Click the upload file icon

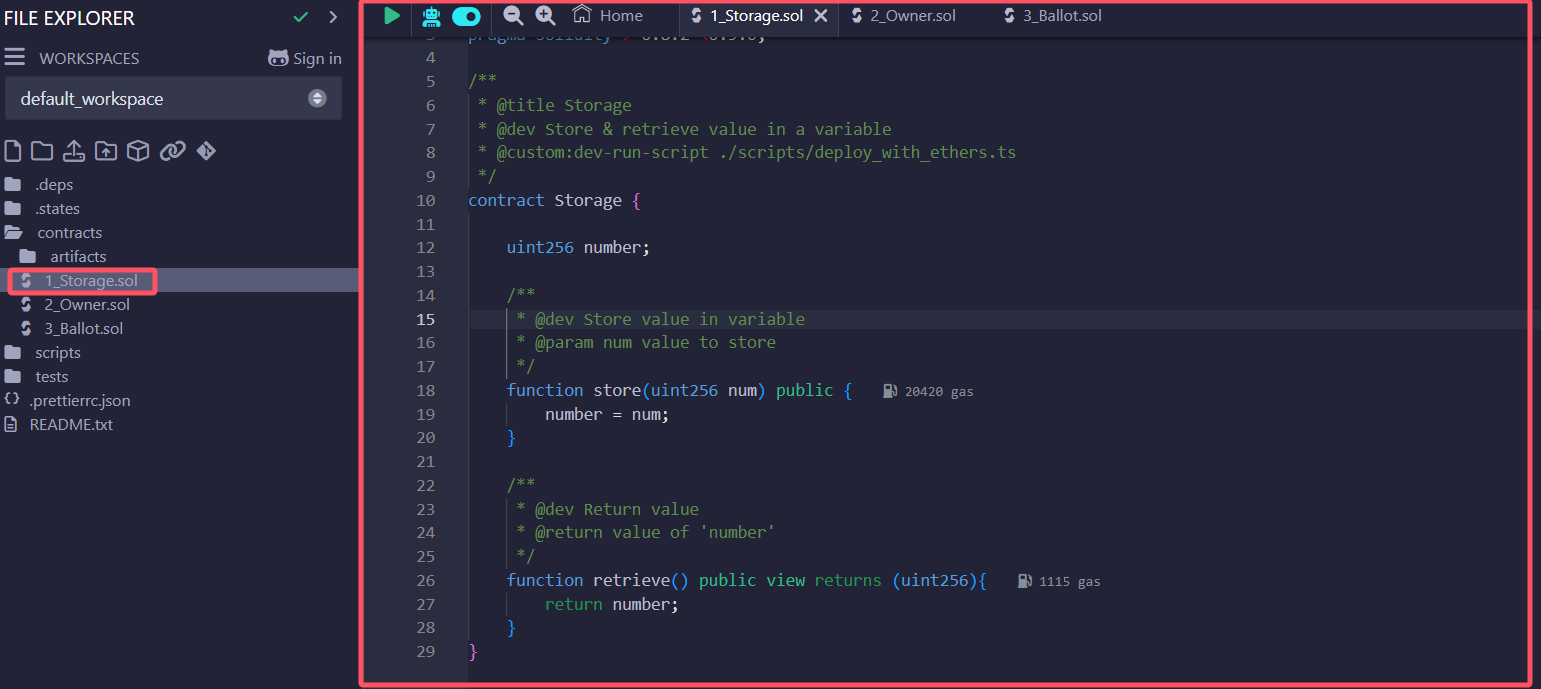click(74, 151)
